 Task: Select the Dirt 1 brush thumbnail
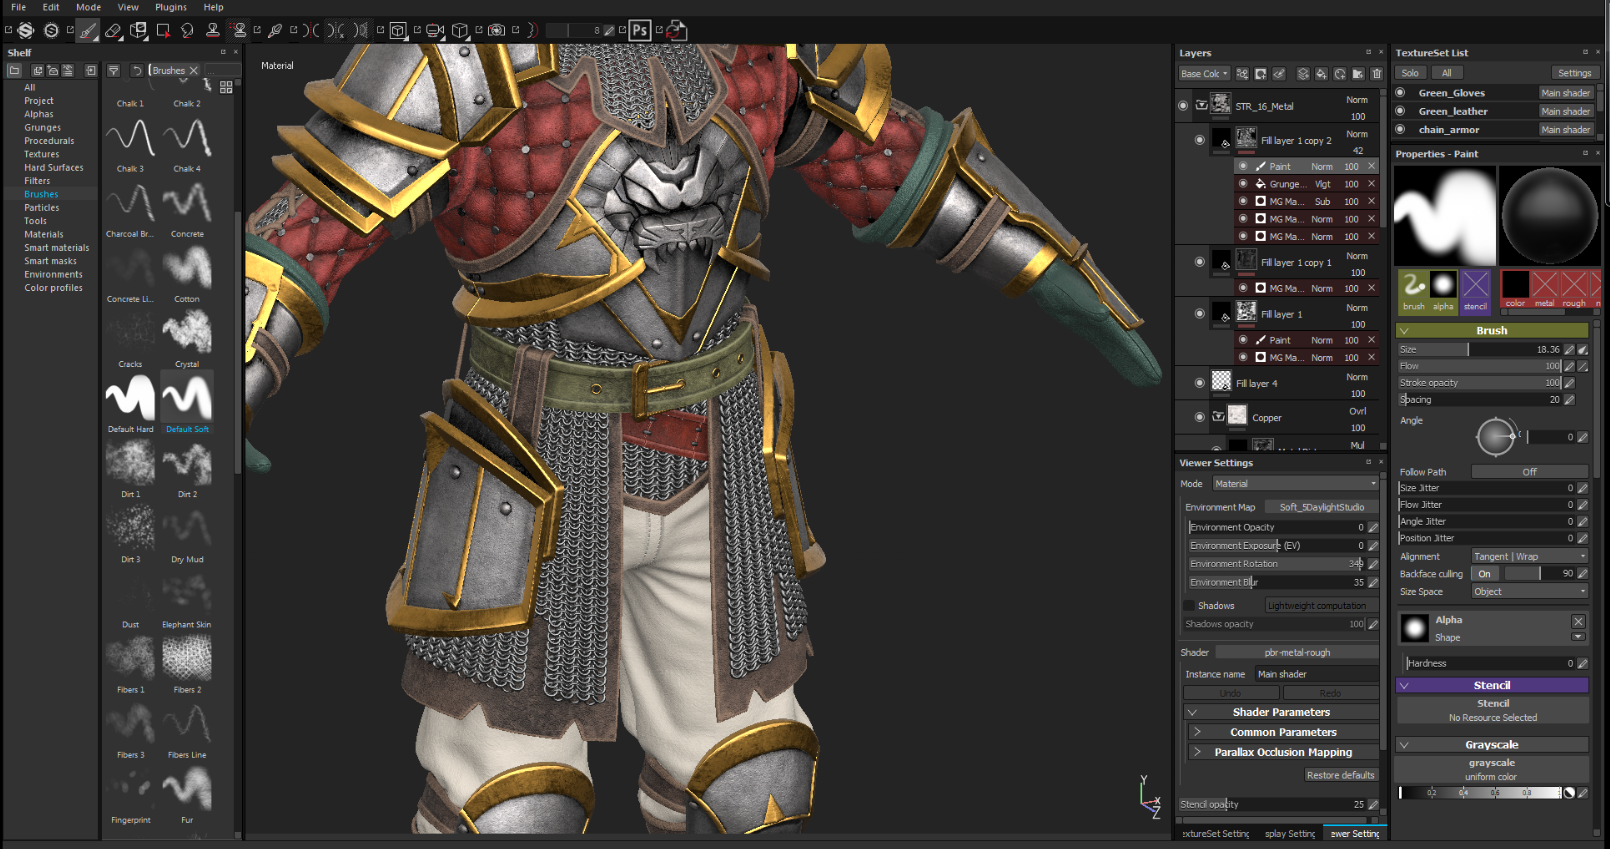point(130,464)
